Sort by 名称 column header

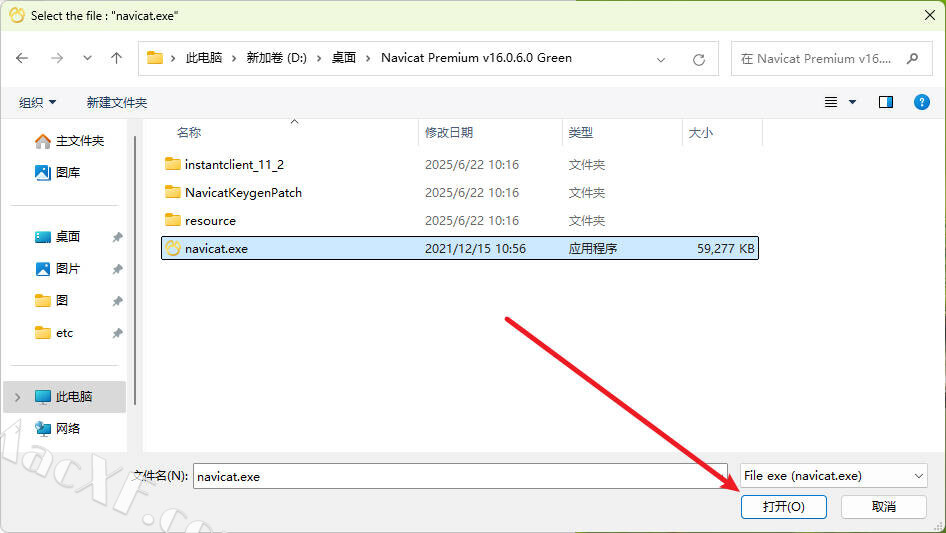188,133
